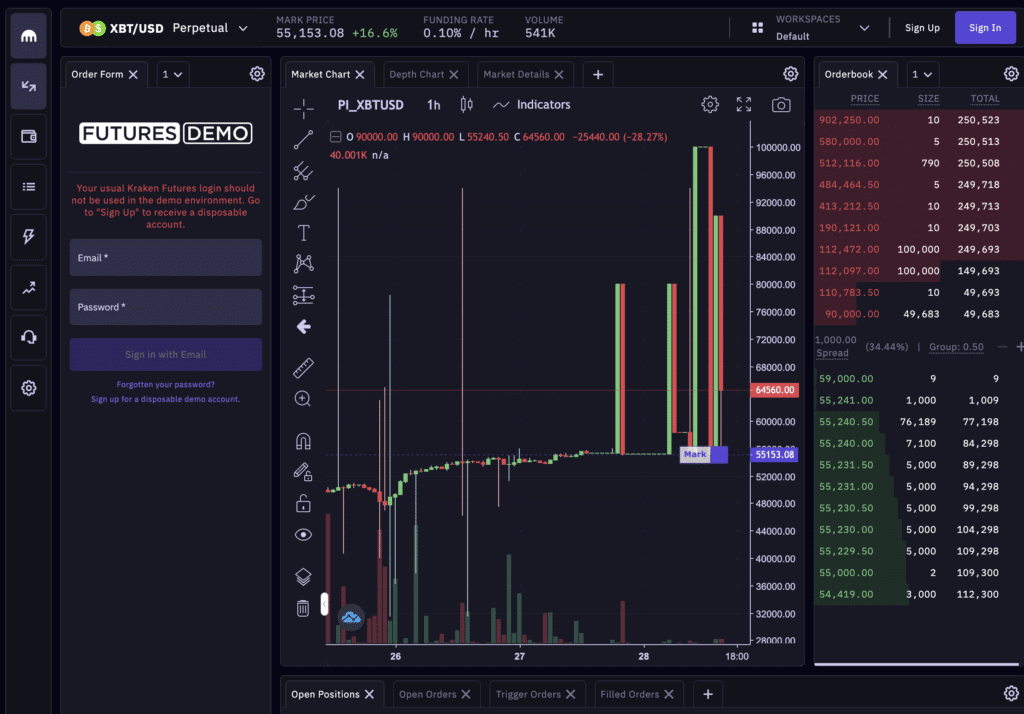Click the trash remove drawings icon
Screen dimensions: 1024x714
[303, 608]
